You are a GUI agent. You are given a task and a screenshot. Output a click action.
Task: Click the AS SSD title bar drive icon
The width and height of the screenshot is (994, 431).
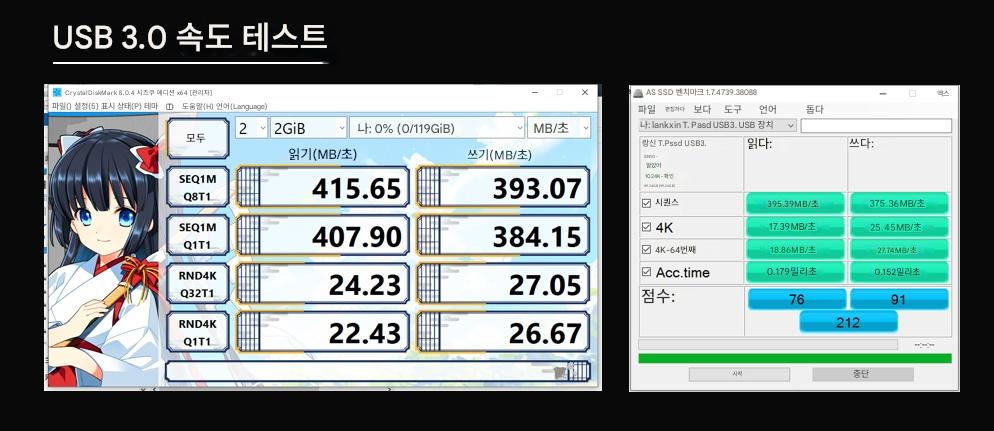coord(639,92)
